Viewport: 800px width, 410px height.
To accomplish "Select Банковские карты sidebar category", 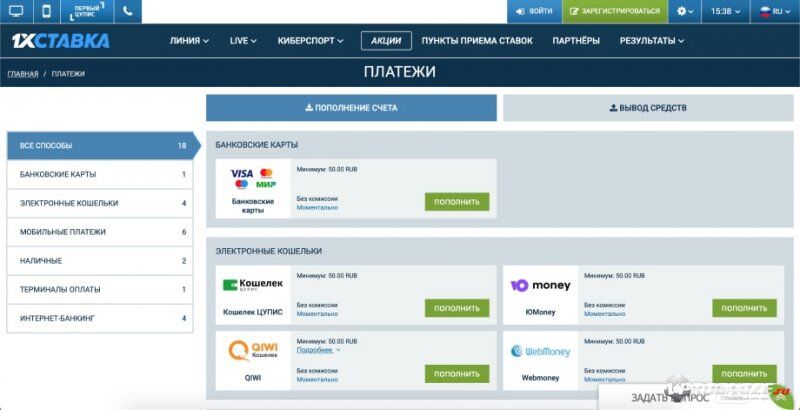I will tap(101, 174).
